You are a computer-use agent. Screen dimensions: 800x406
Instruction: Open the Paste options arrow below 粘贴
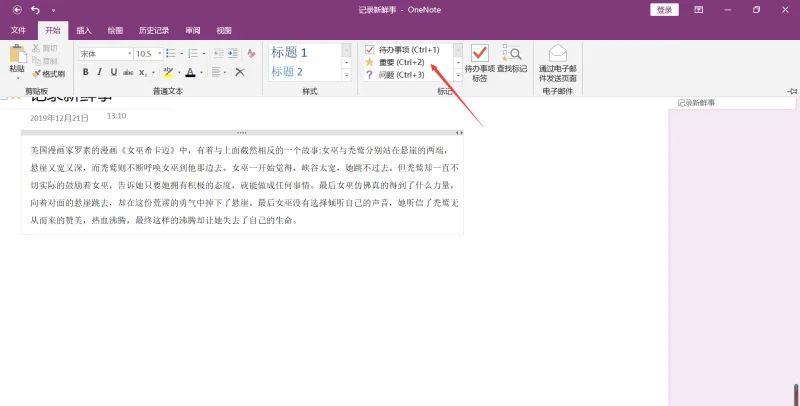[17, 78]
